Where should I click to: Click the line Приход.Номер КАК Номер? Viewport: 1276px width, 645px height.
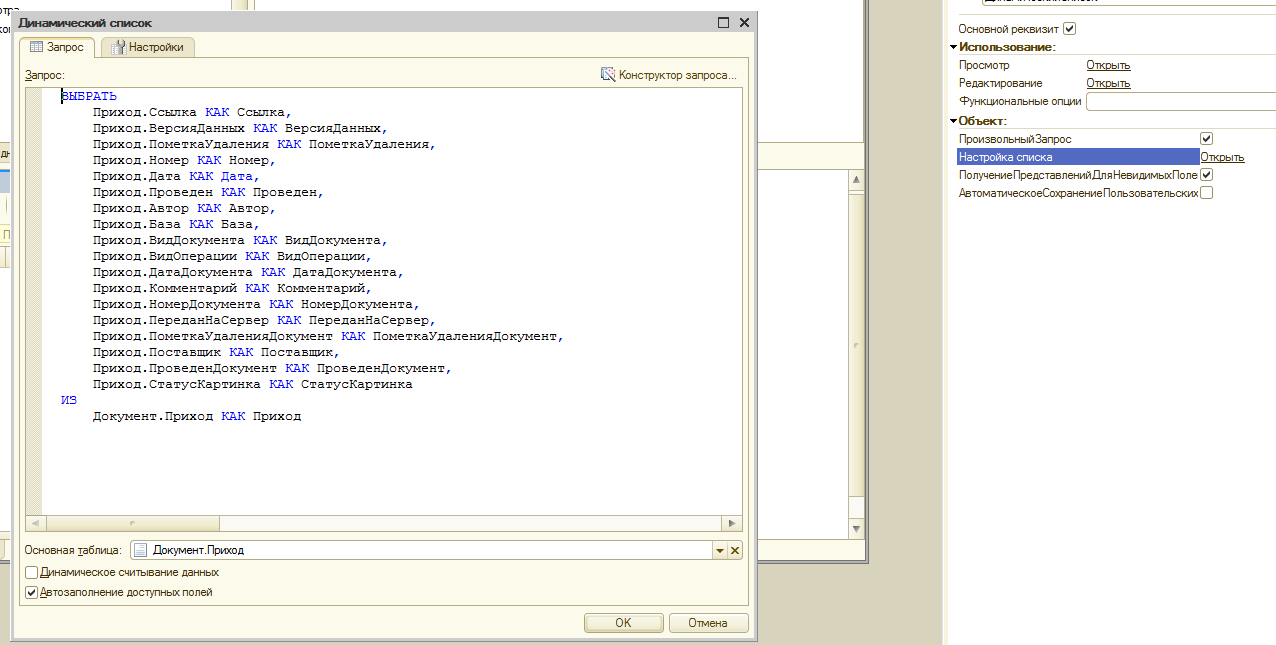184,160
